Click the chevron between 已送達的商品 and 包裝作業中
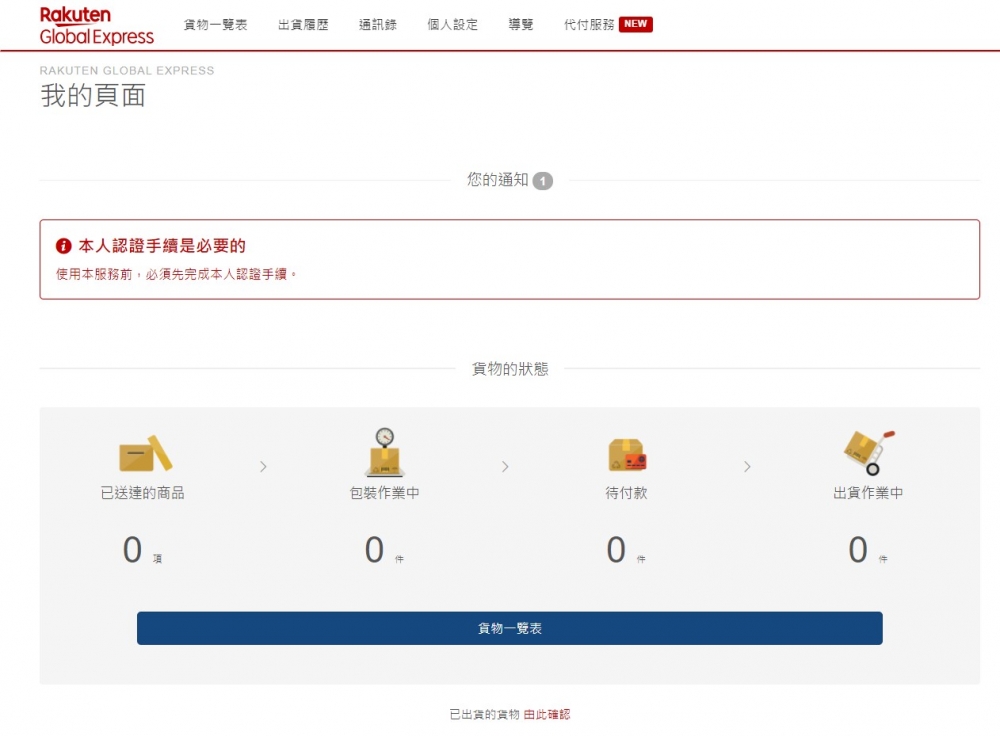This screenshot has height=736, width=1000. click(263, 466)
